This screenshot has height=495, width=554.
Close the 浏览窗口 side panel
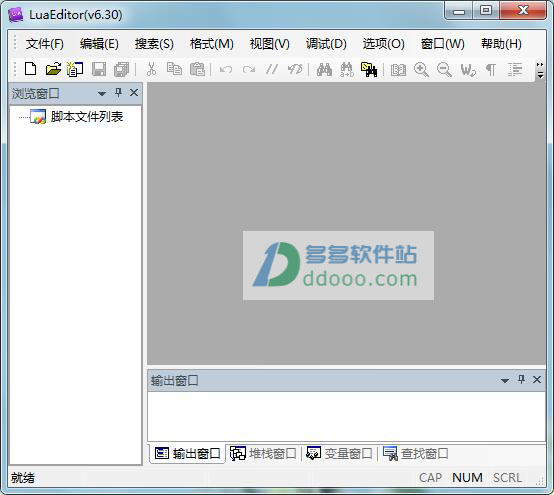(134, 93)
